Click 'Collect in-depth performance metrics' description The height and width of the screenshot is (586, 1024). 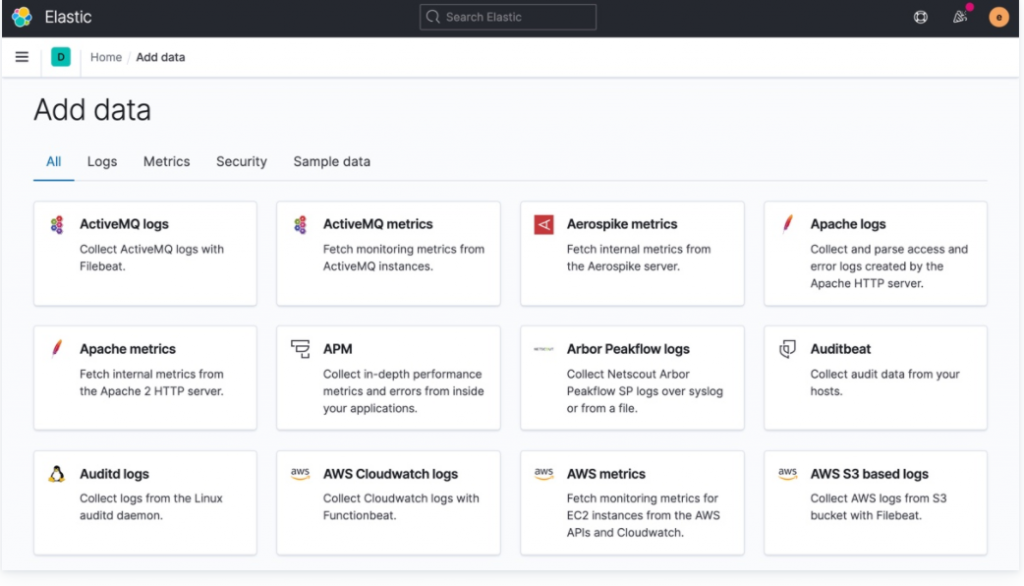tap(404, 391)
